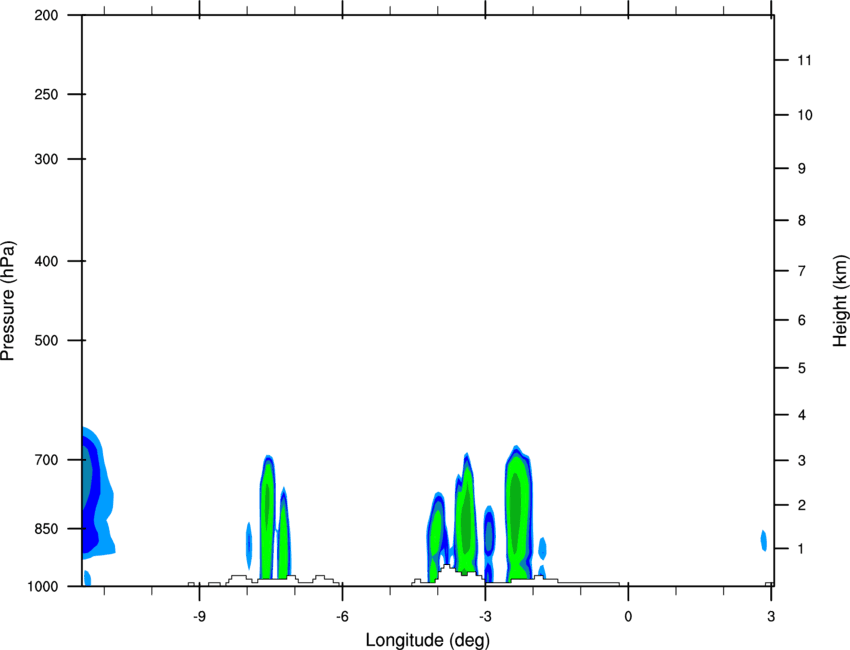
Task: Click the -9 longitude tick label
Action: click(x=199, y=617)
